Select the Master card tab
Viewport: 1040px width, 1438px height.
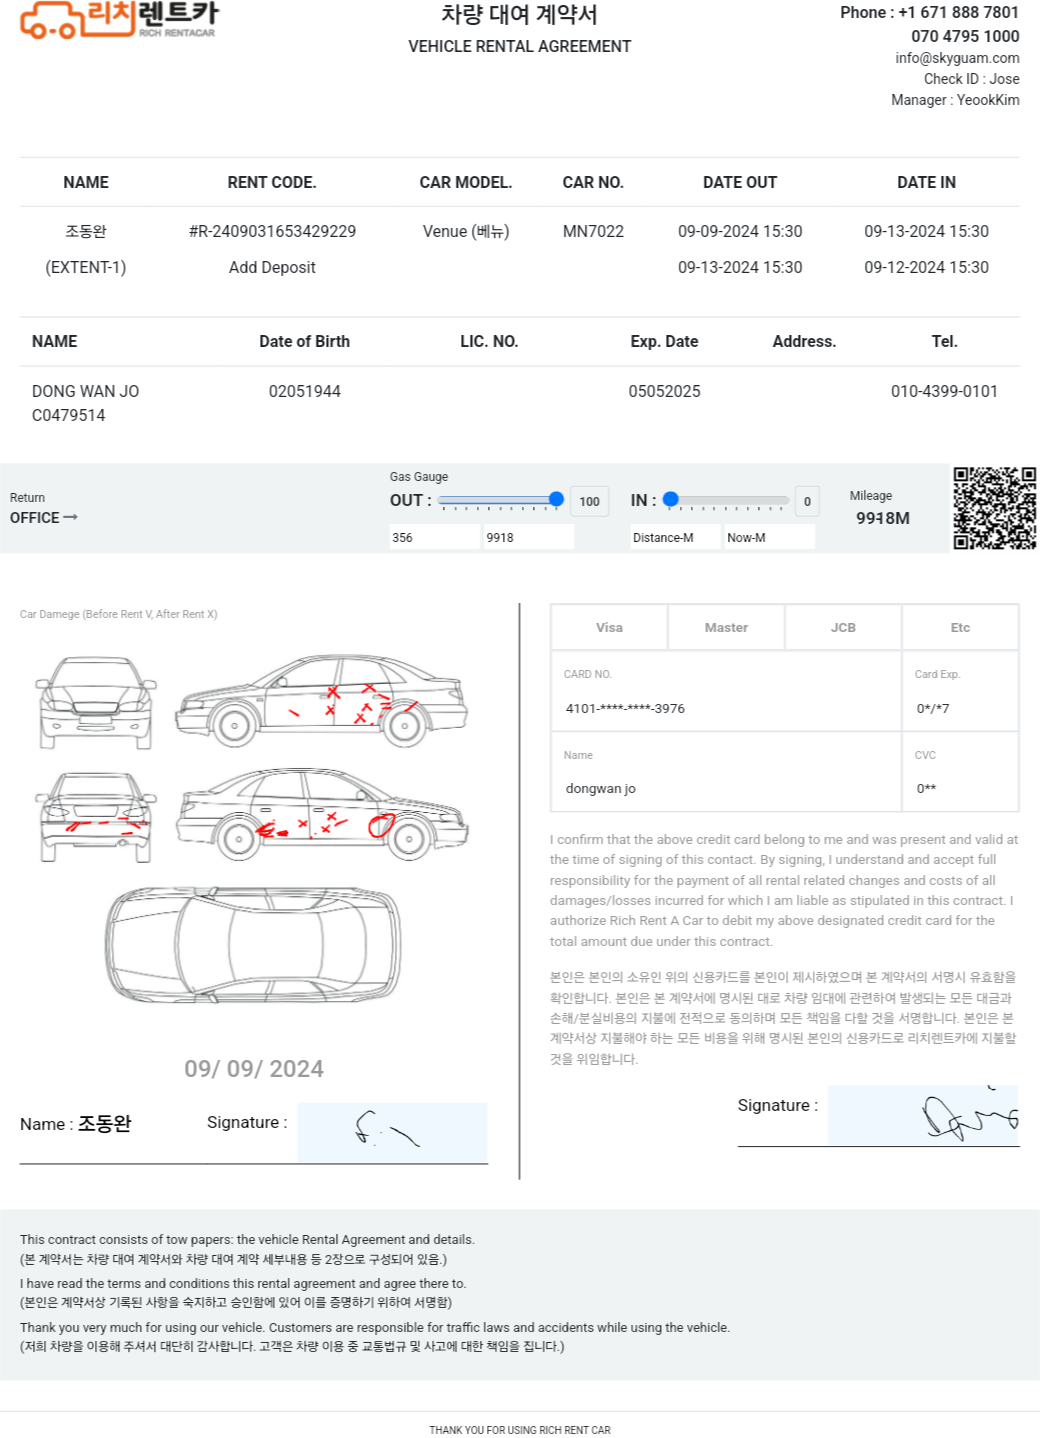click(x=726, y=627)
